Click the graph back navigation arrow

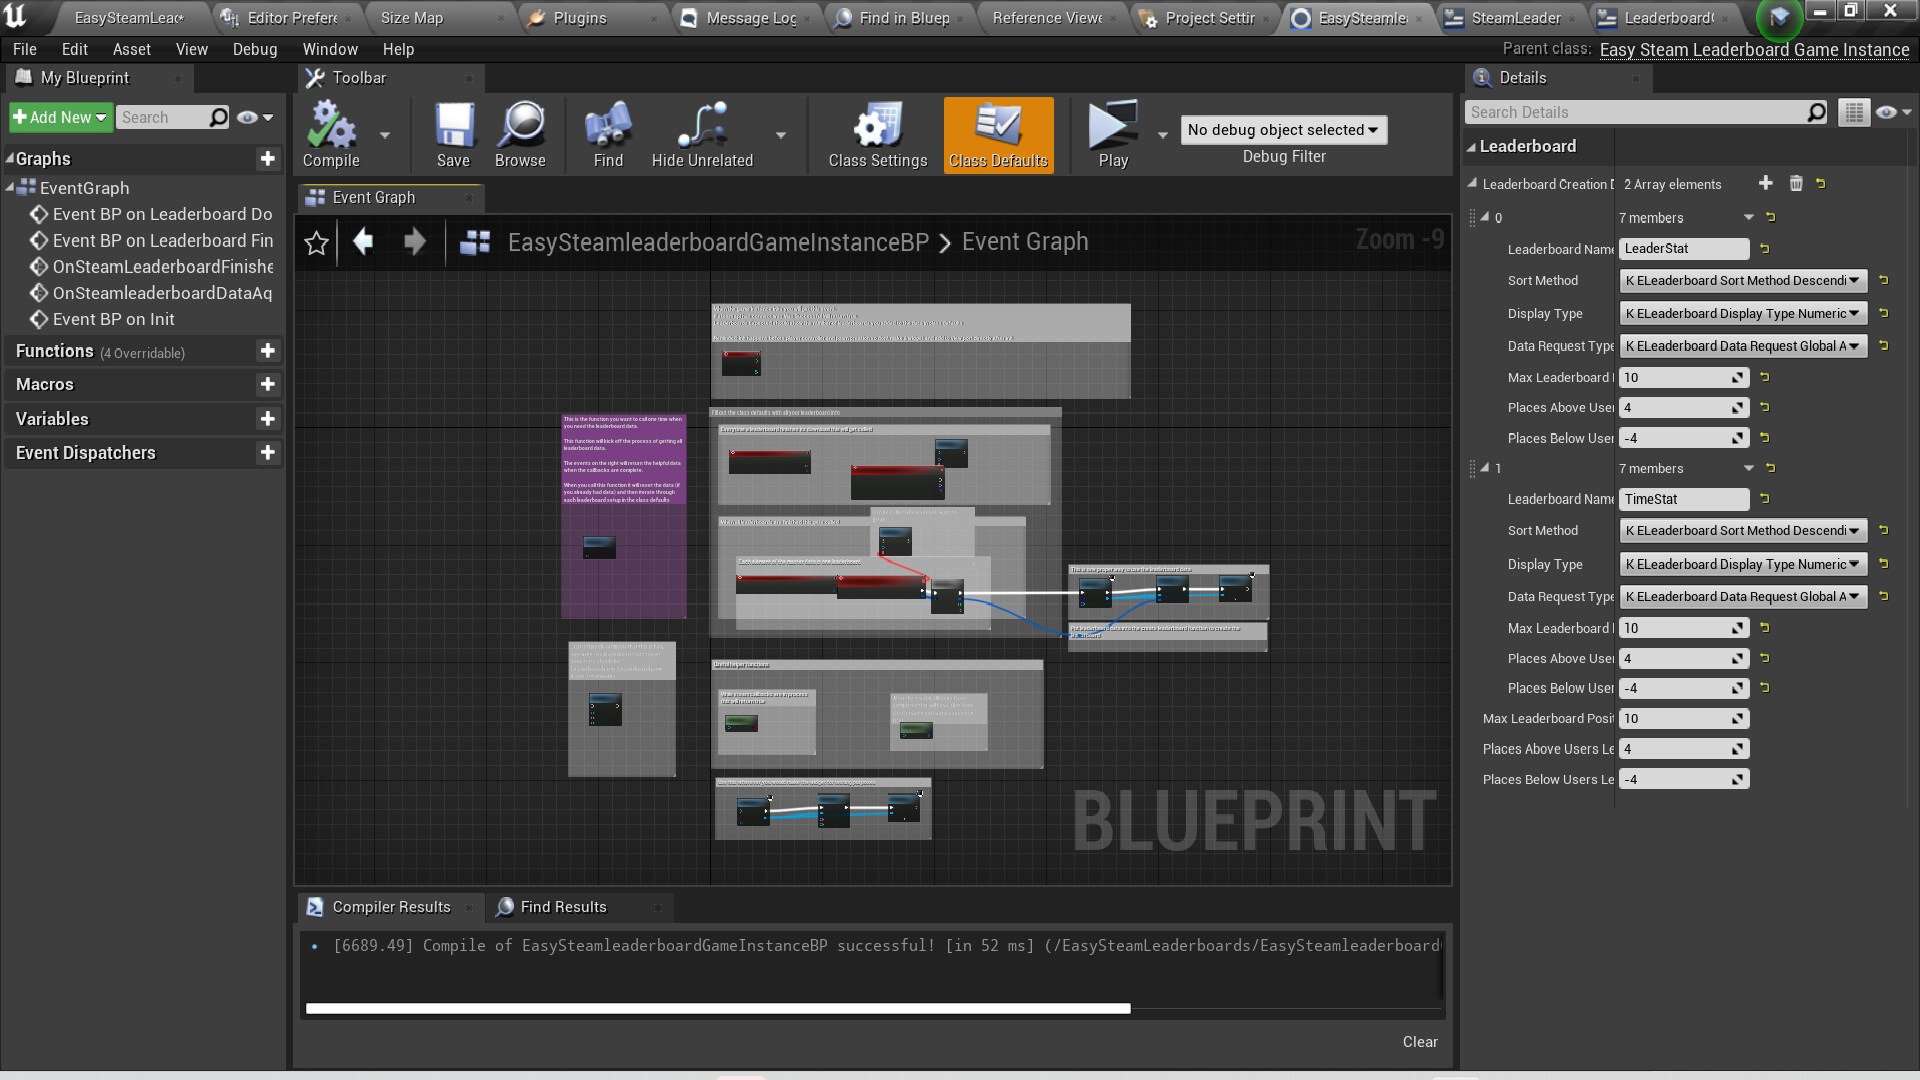coord(363,242)
